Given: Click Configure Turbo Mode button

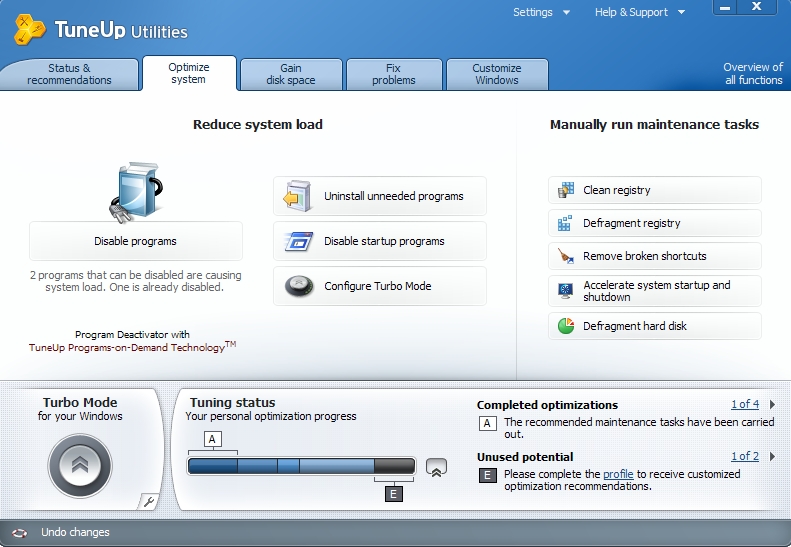Looking at the screenshot, I should [380, 286].
